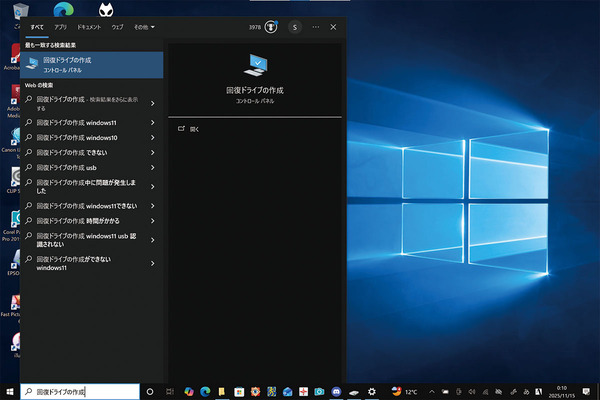Select the Edge shortcut on the desktop

point(63,10)
